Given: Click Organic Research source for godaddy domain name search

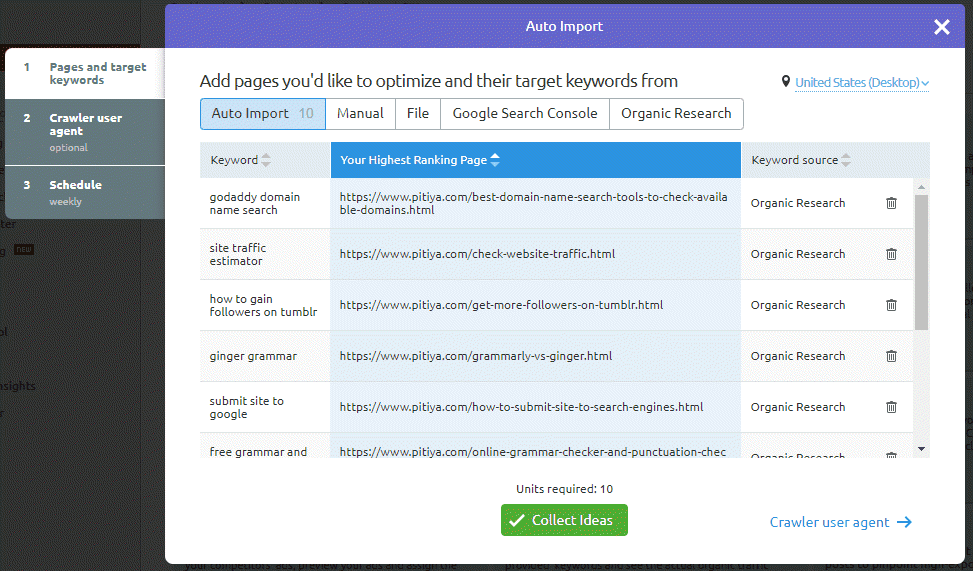Looking at the screenshot, I should [x=798, y=203].
